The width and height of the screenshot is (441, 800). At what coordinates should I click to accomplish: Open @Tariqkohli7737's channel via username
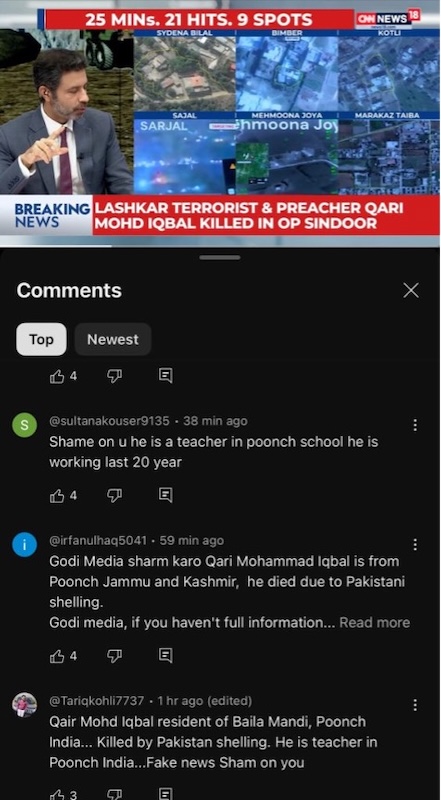96,701
